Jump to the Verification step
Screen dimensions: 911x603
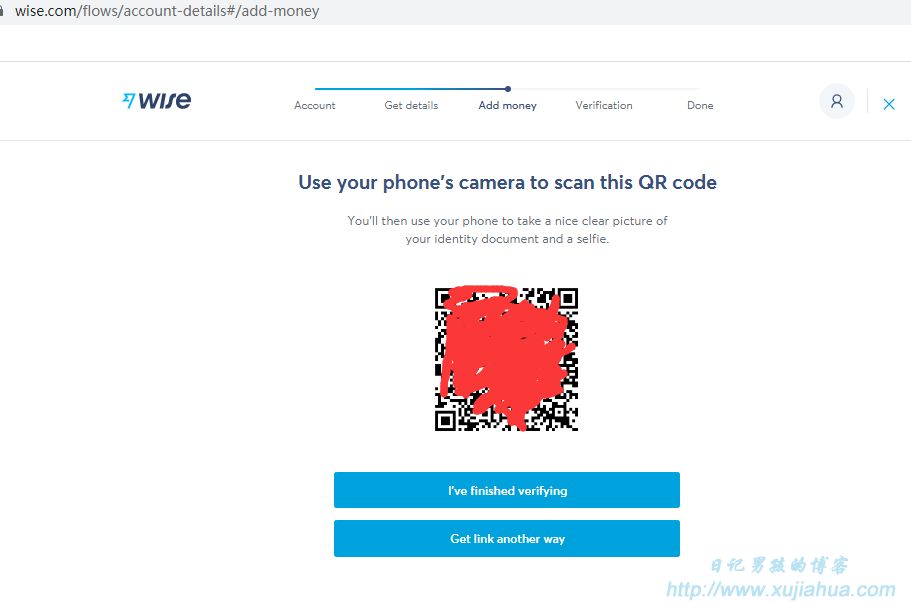point(604,105)
